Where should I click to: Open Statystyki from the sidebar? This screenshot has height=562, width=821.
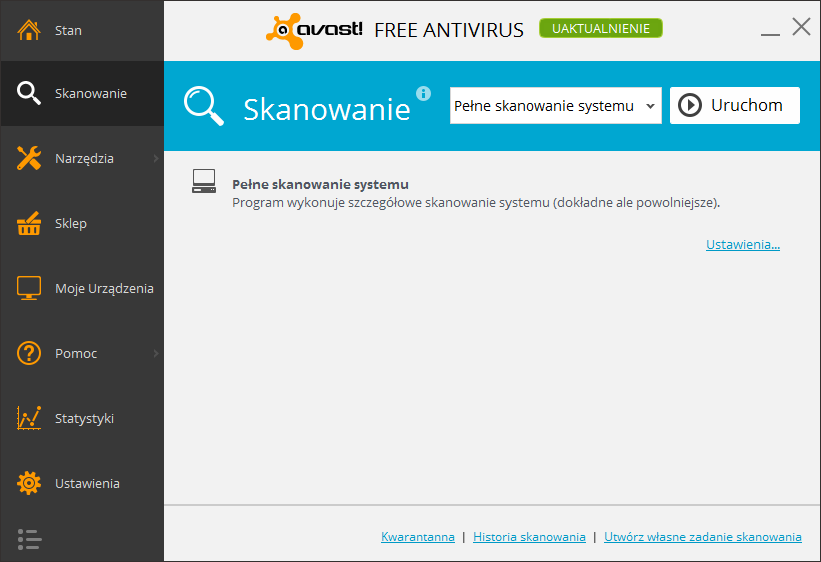coord(82,418)
